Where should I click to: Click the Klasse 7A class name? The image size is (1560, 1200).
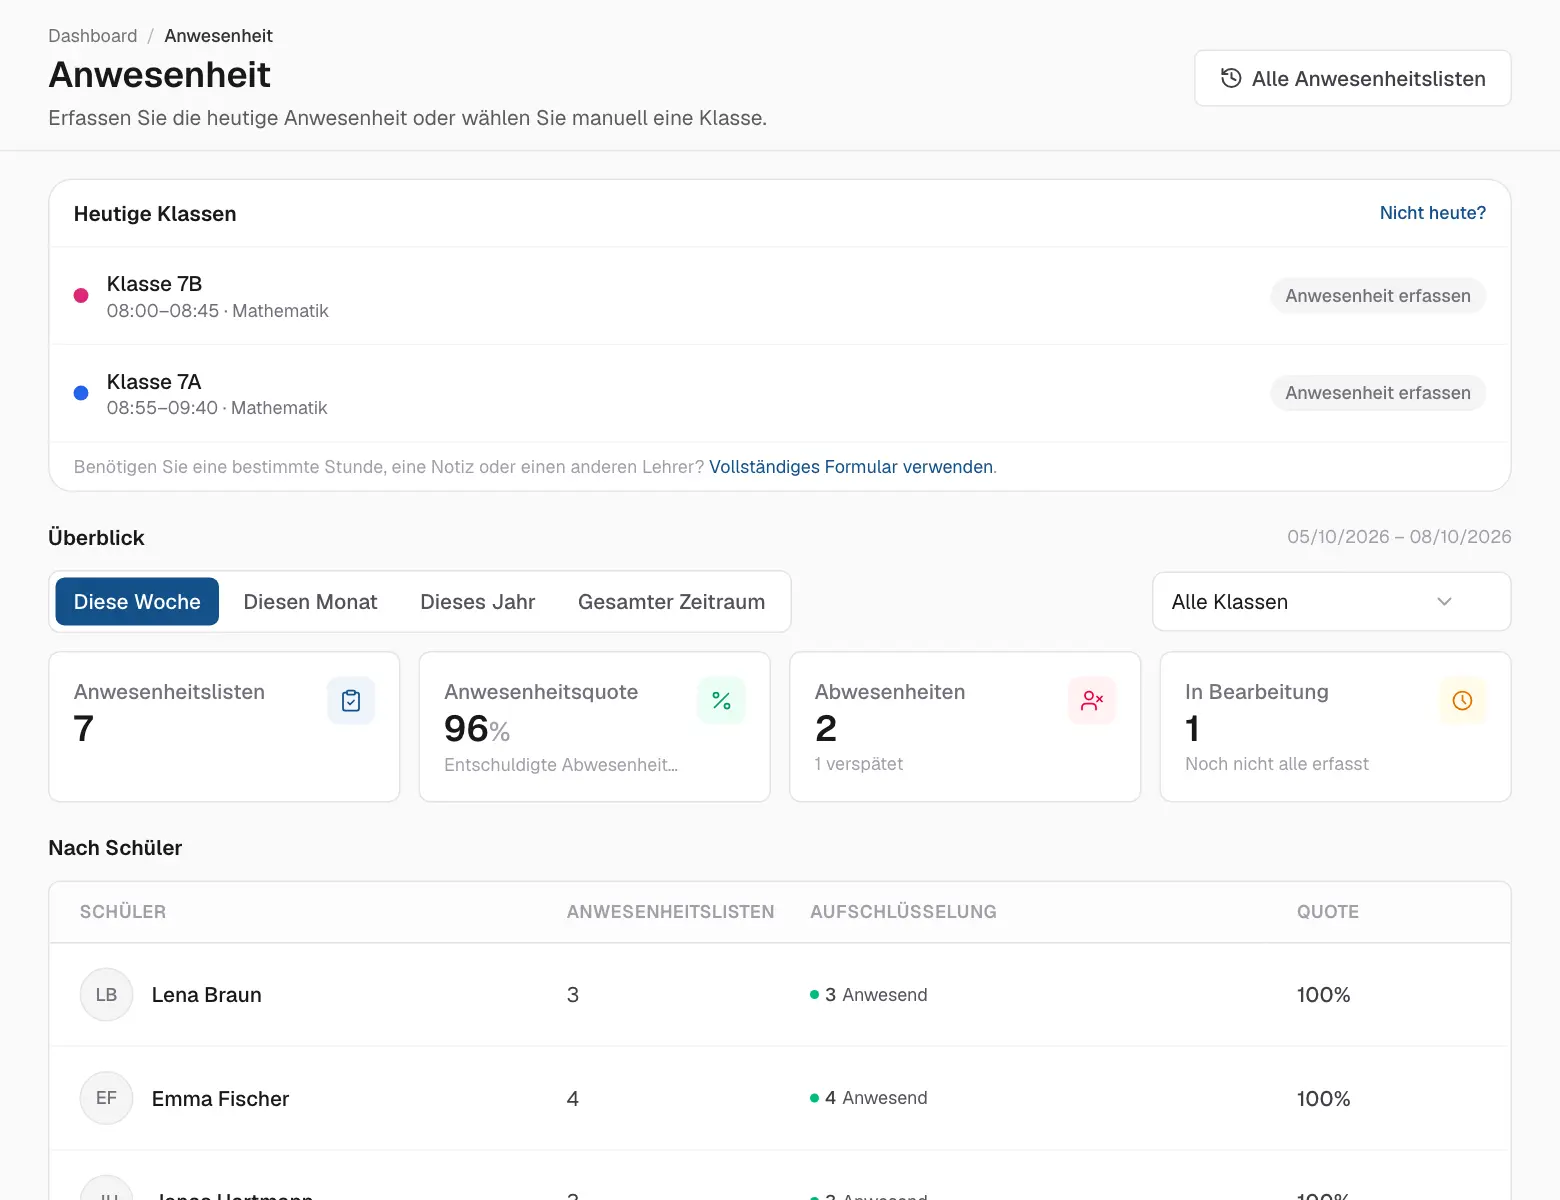(x=154, y=382)
